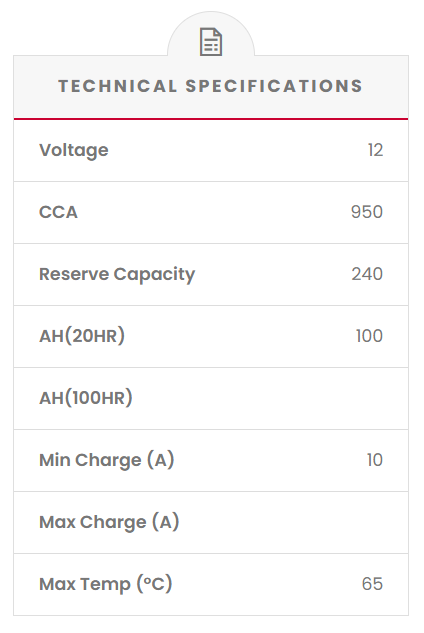Click the voltage value 12
This screenshot has width=424, height=633.
(x=375, y=150)
